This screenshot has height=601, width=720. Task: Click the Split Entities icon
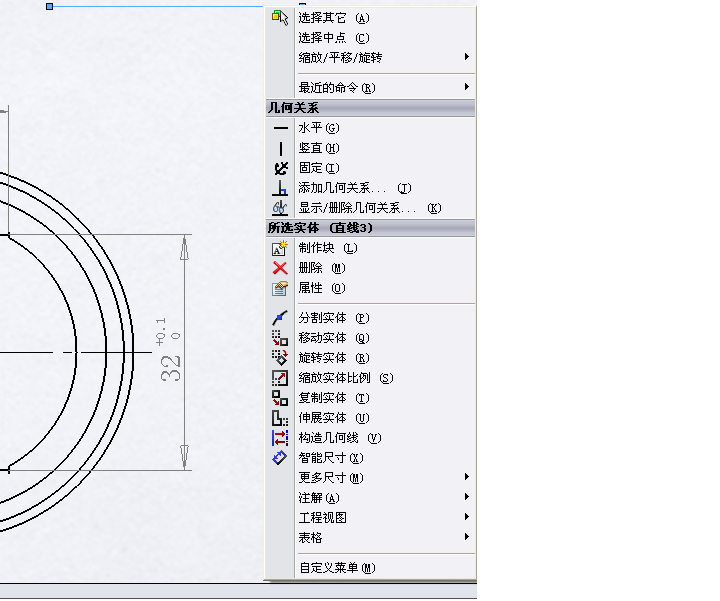tap(280, 318)
